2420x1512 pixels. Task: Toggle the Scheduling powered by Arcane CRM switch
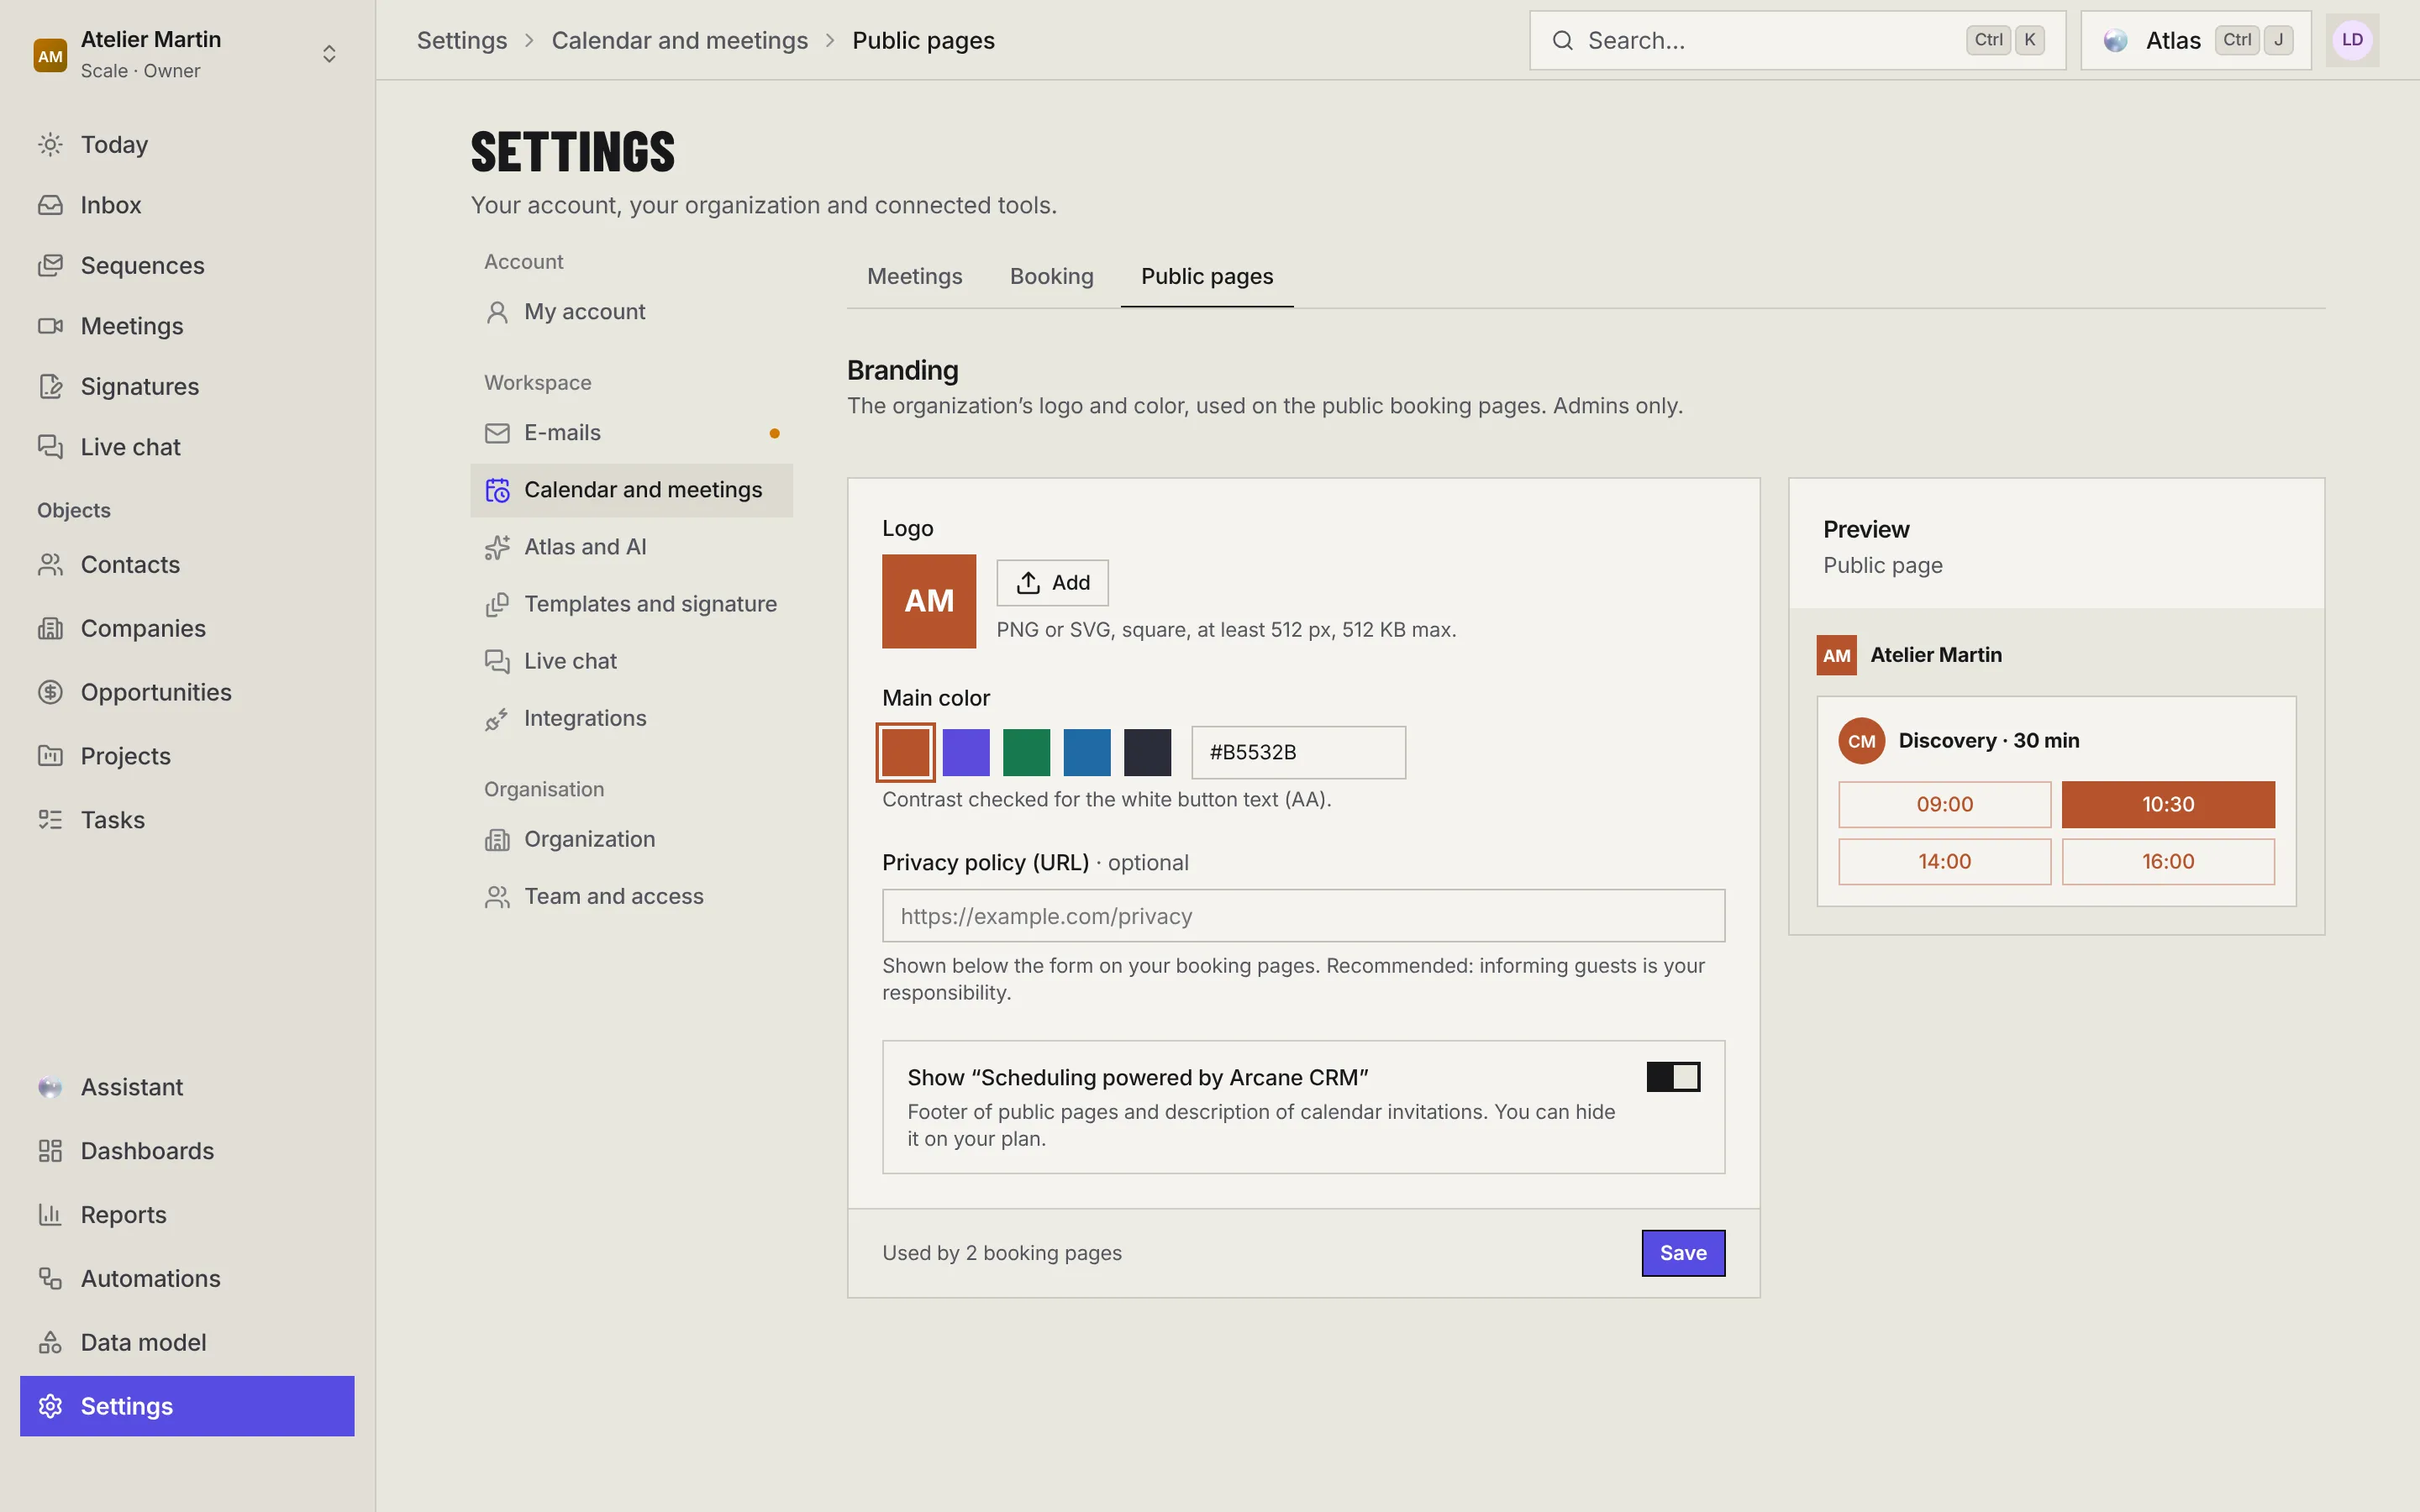point(1673,1077)
